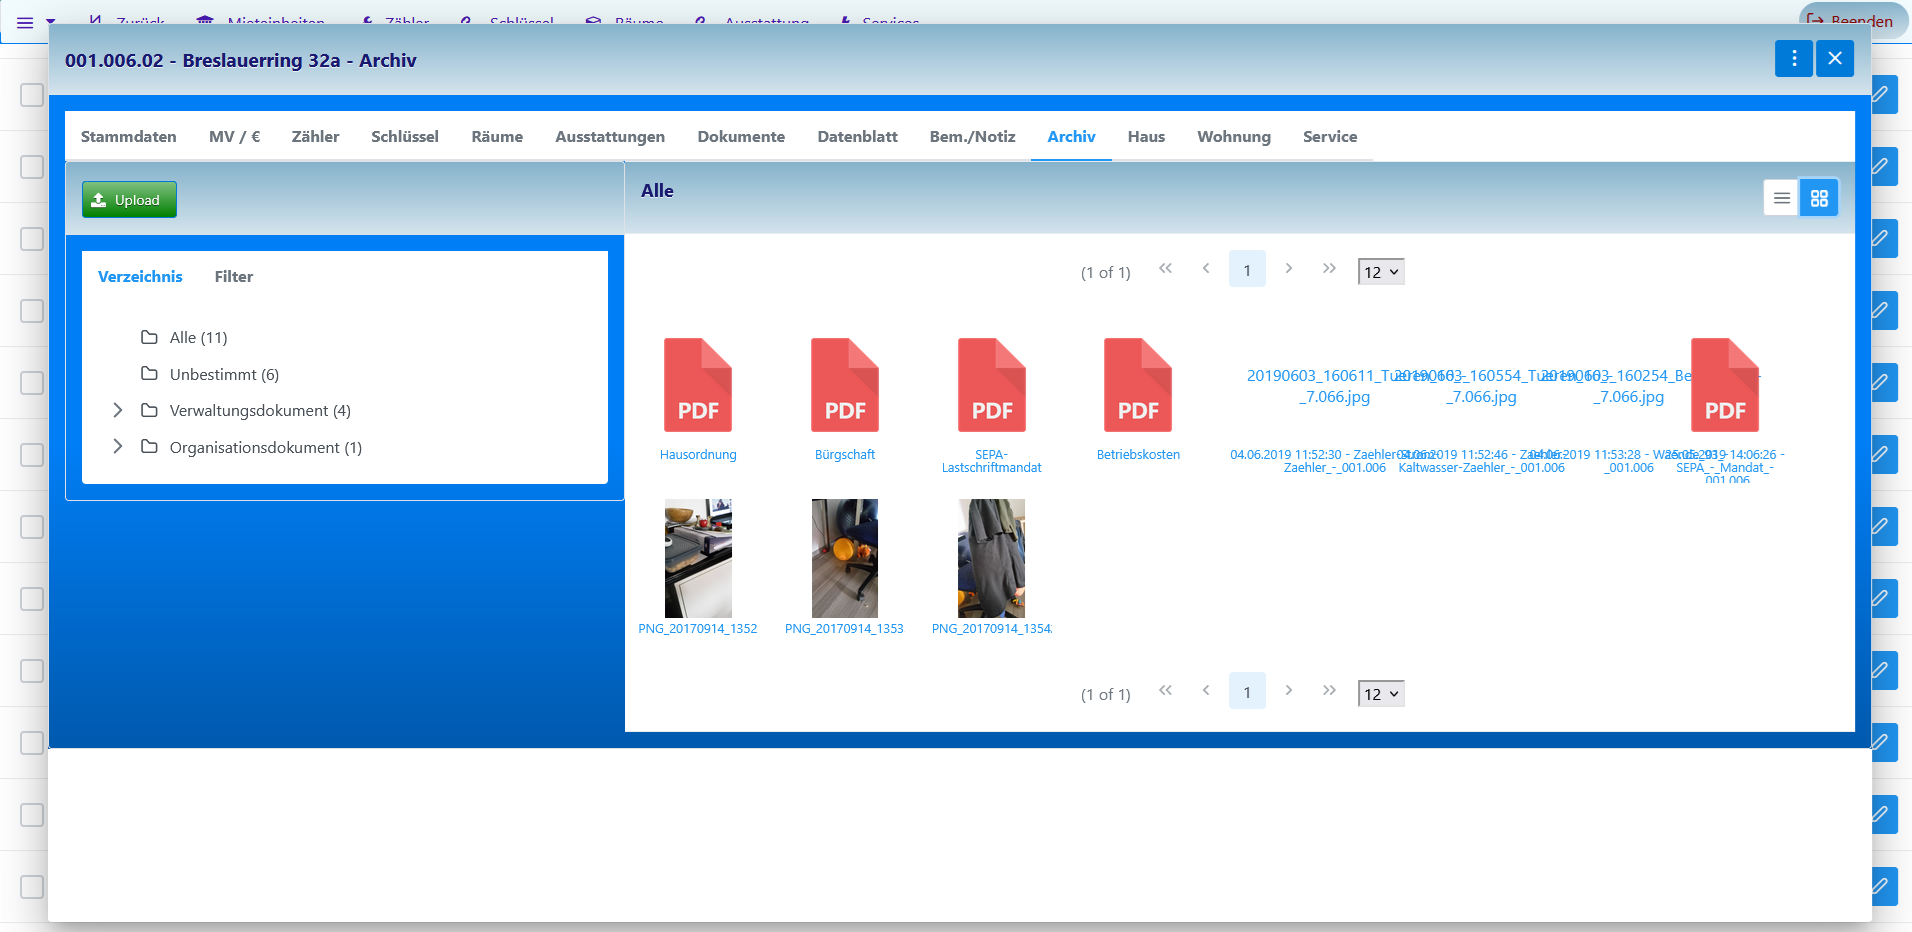Go to previous page in bottom paginator
The image size is (1912, 932).
pyautogui.click(x=1206, y=691)
